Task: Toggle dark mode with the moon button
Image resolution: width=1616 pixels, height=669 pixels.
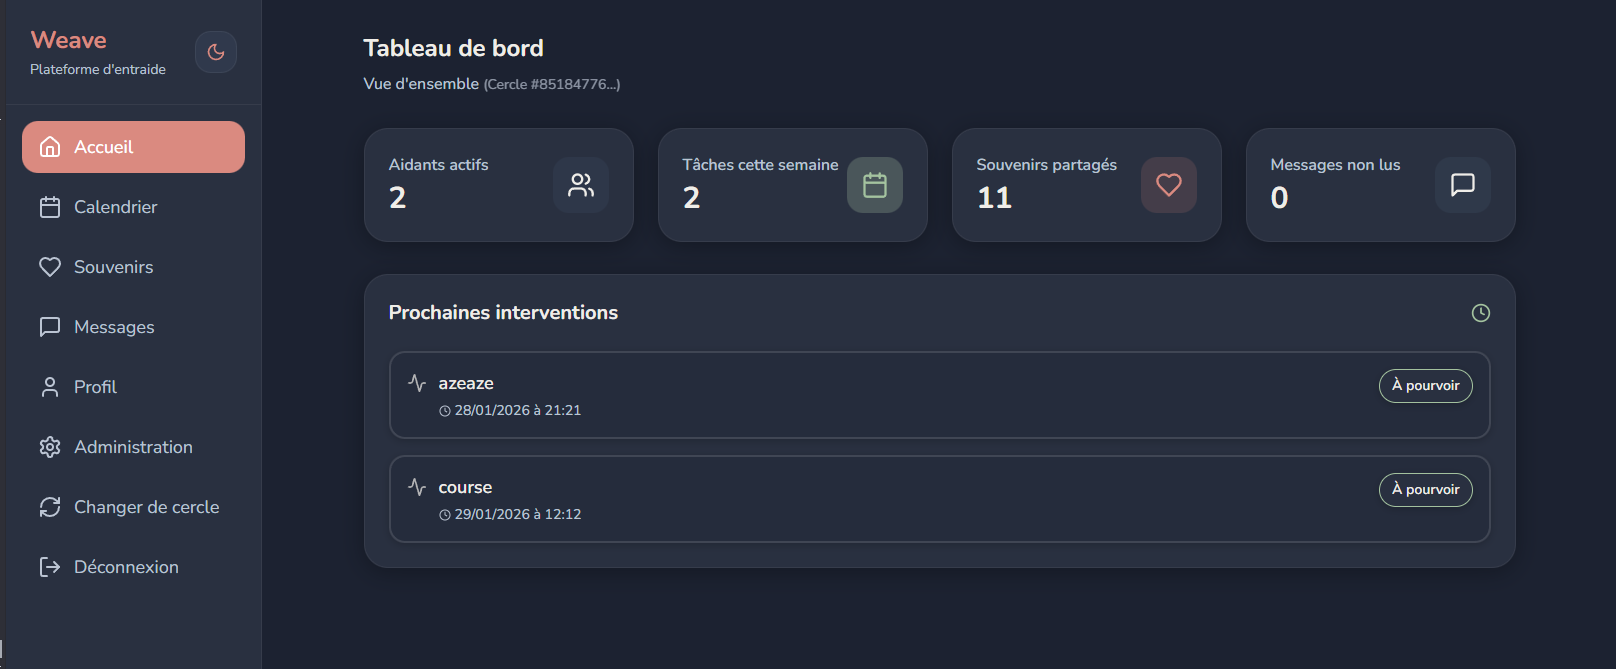Action: (216, 52)
